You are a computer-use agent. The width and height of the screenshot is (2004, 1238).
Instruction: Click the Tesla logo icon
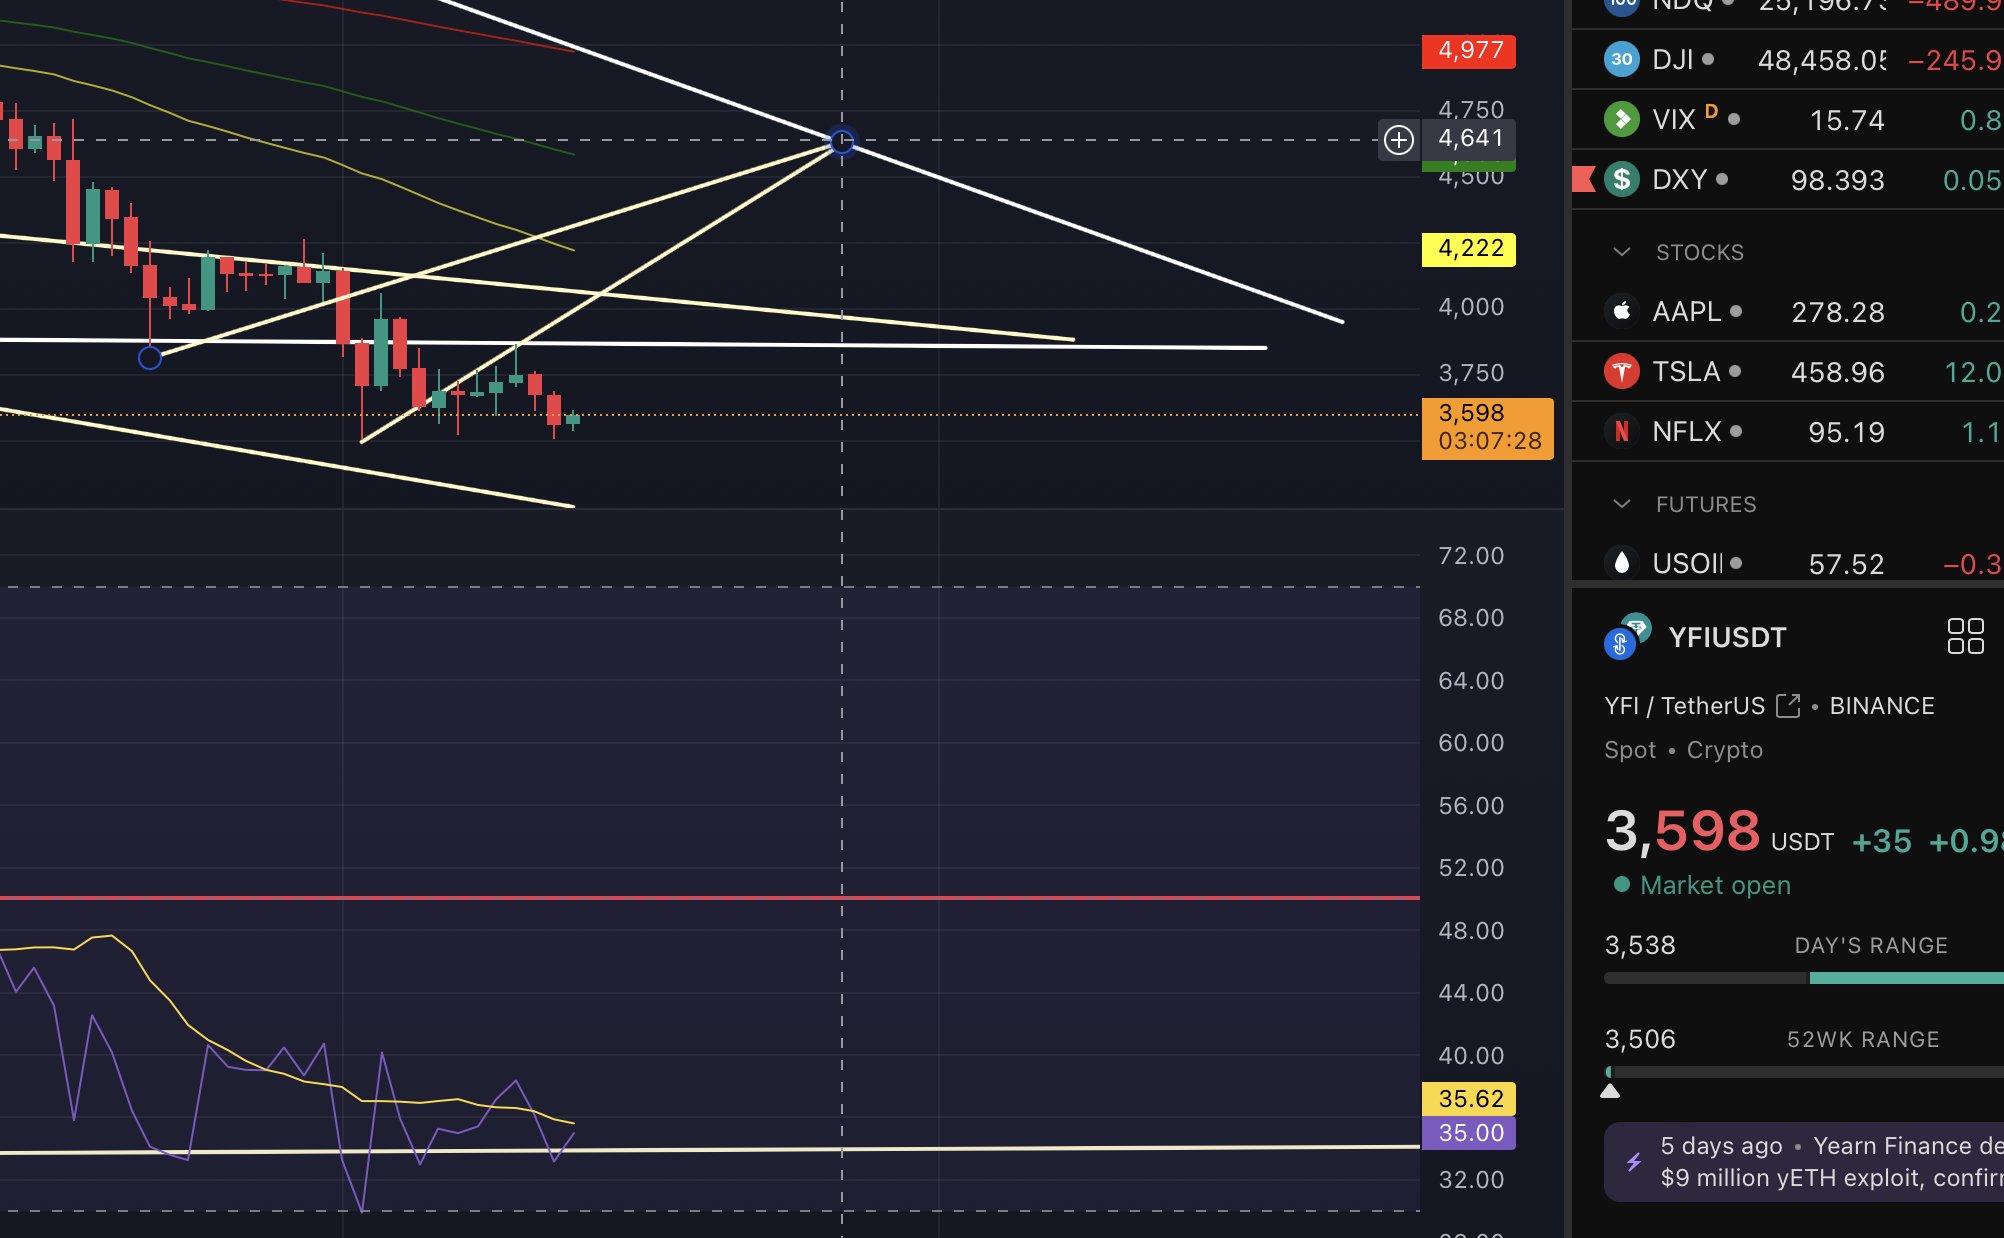click(1621, 371)
